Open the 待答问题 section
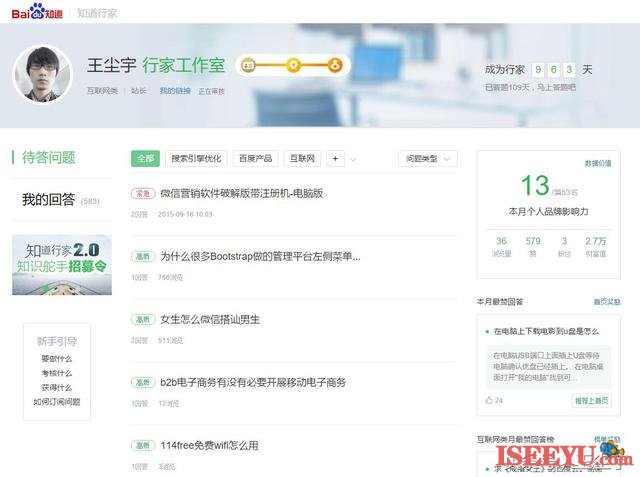 [49, 158]
